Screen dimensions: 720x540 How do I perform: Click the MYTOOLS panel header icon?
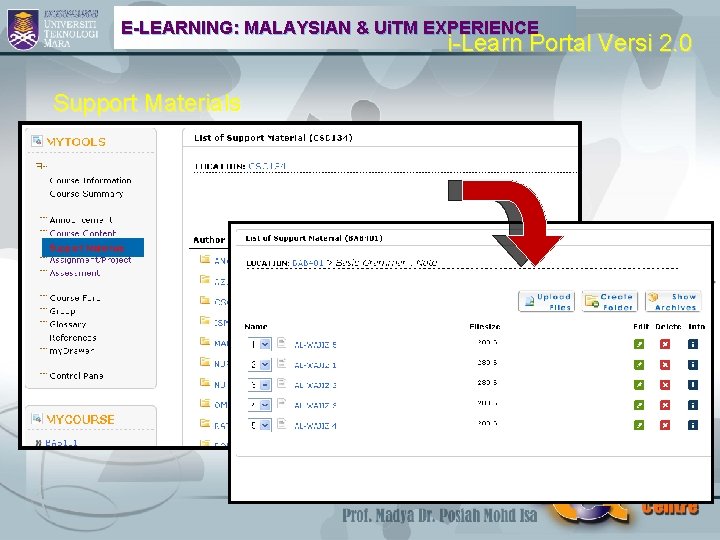tap(36, 141)
